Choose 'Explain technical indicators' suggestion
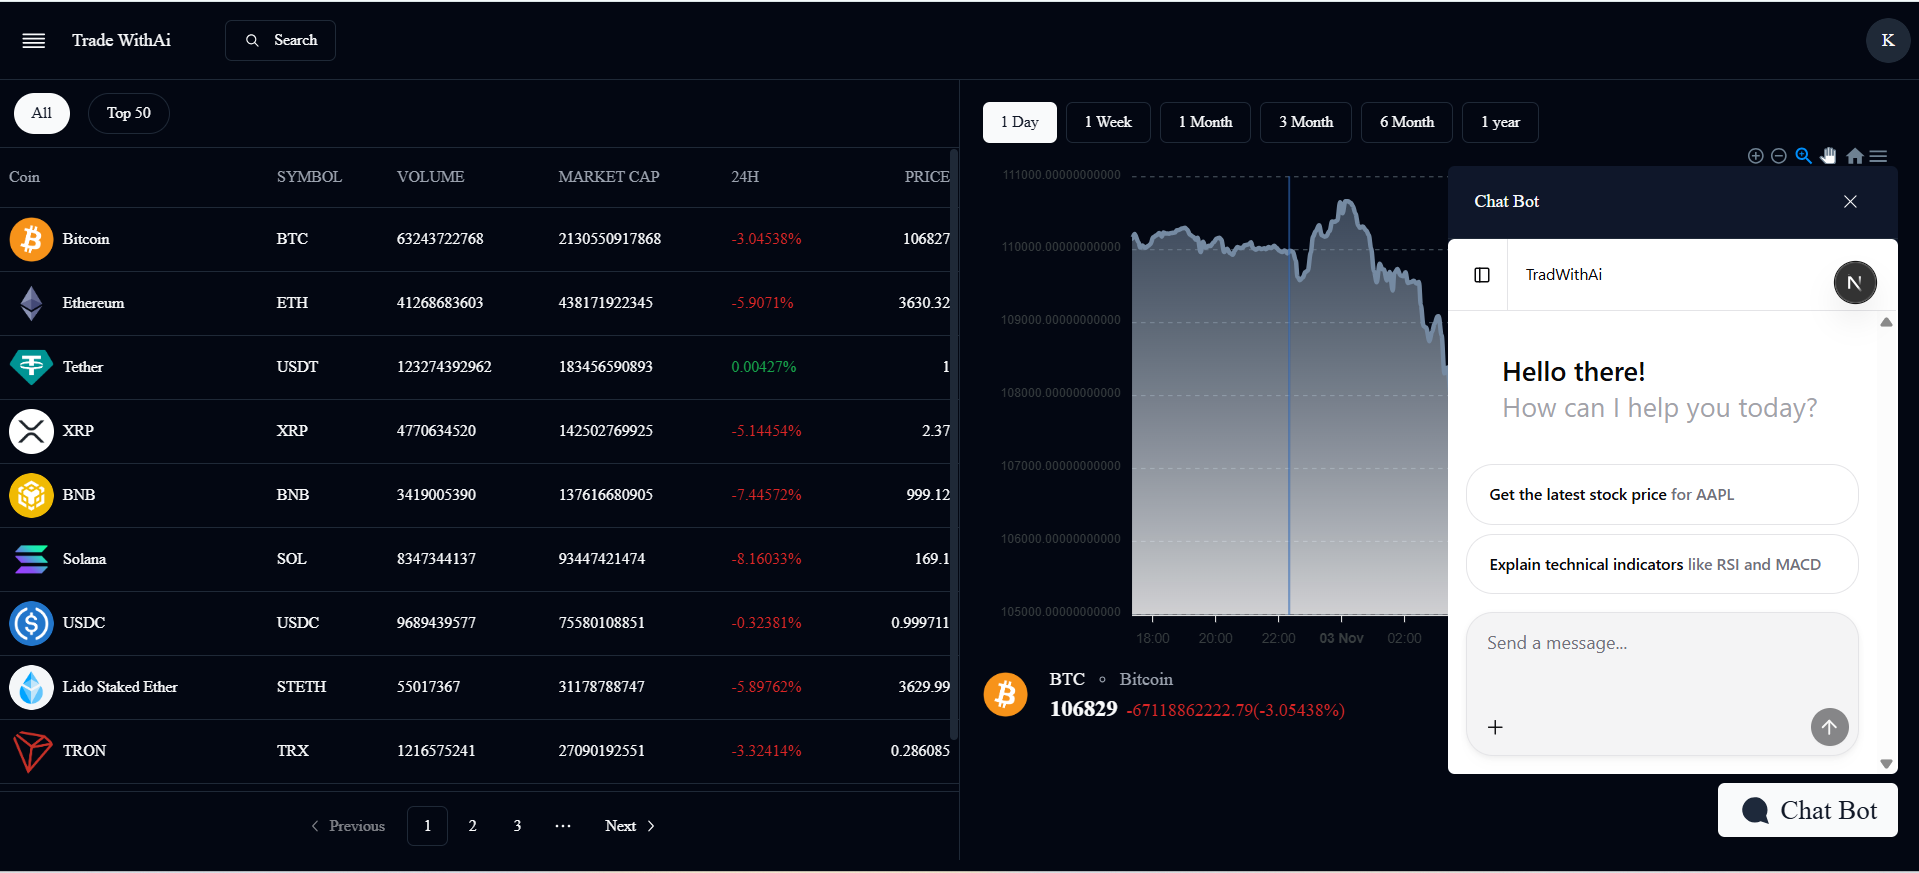1919x873 pixels. click(1662, 565)
